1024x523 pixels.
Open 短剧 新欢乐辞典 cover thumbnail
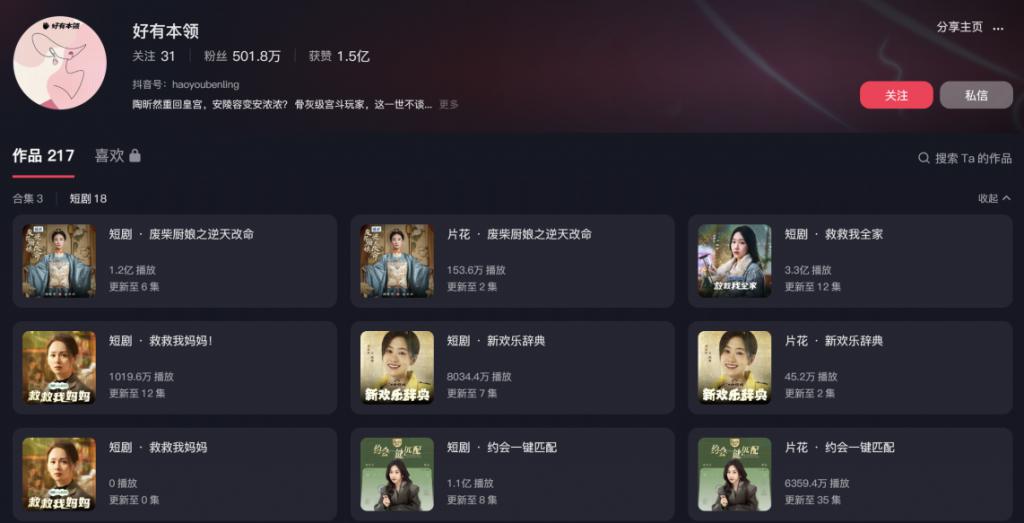tap(397, 368)
